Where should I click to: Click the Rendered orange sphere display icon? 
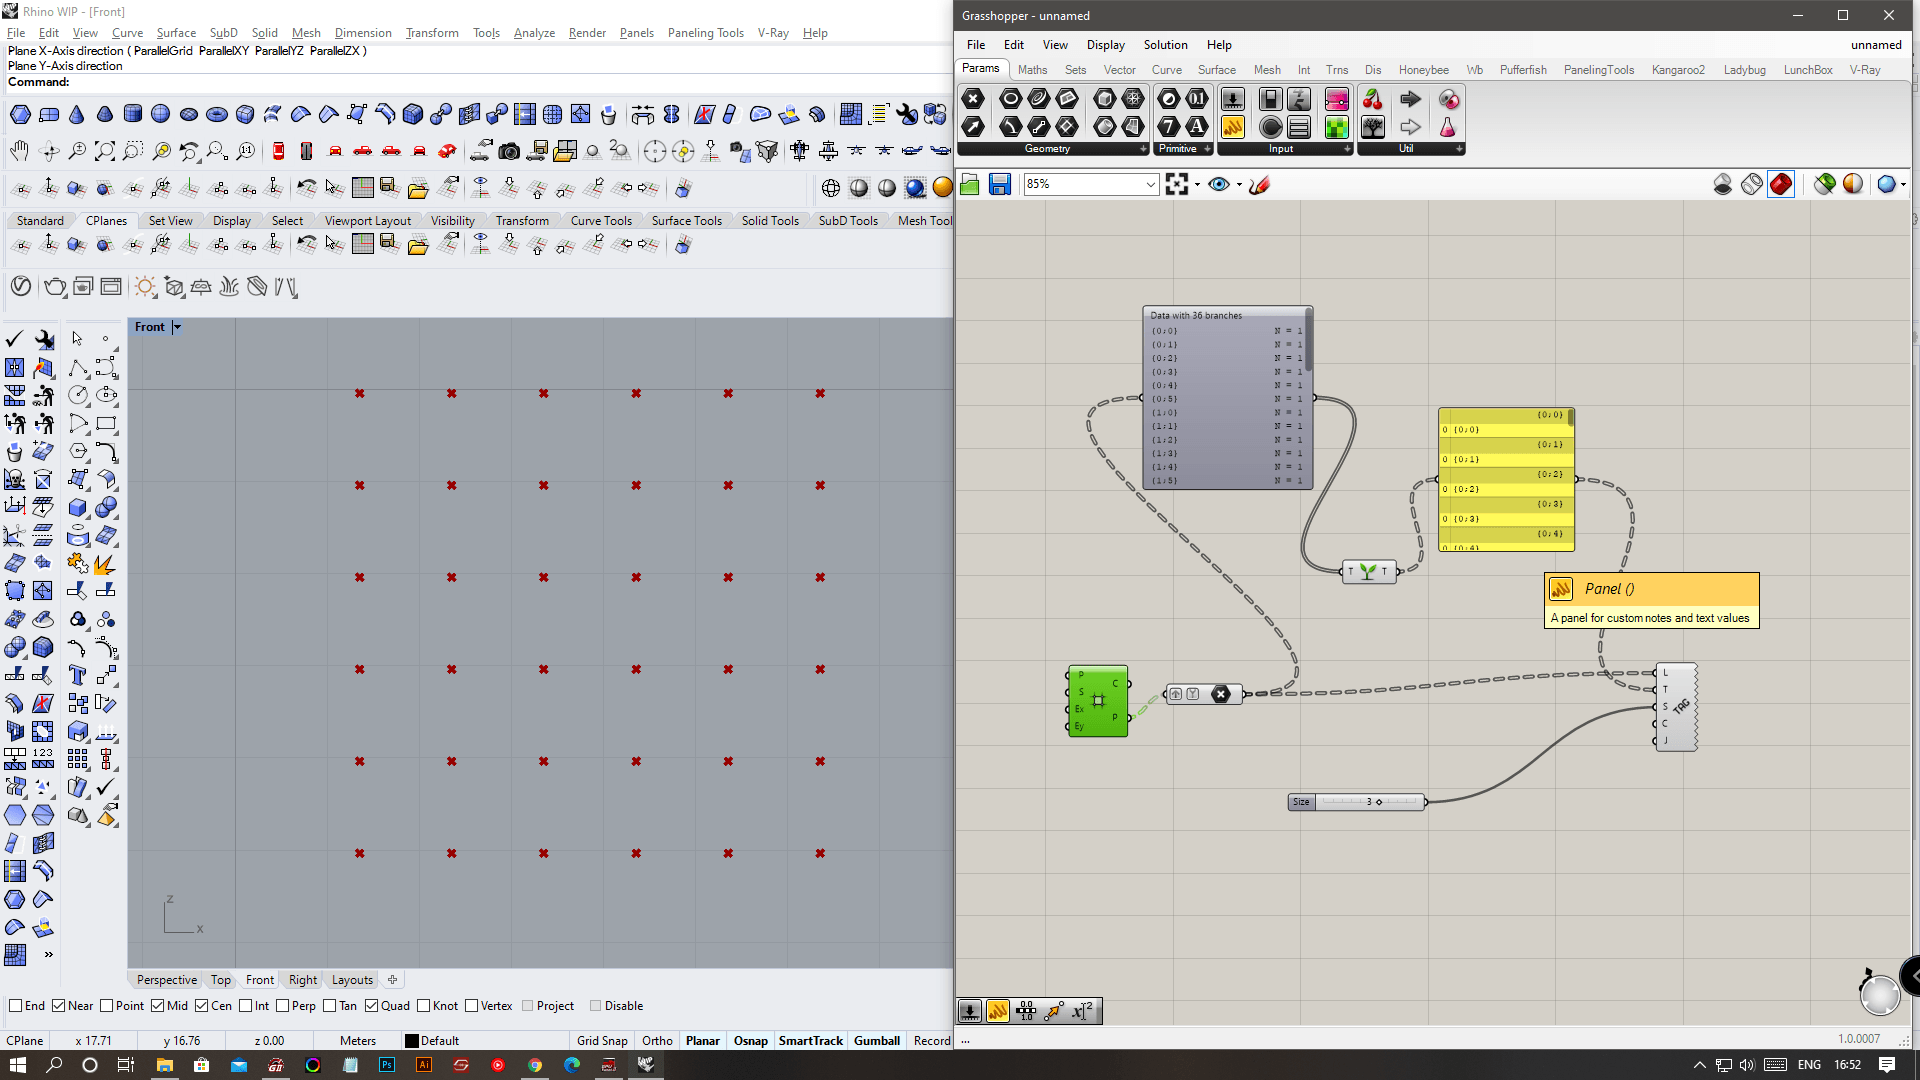pos(942,188)
